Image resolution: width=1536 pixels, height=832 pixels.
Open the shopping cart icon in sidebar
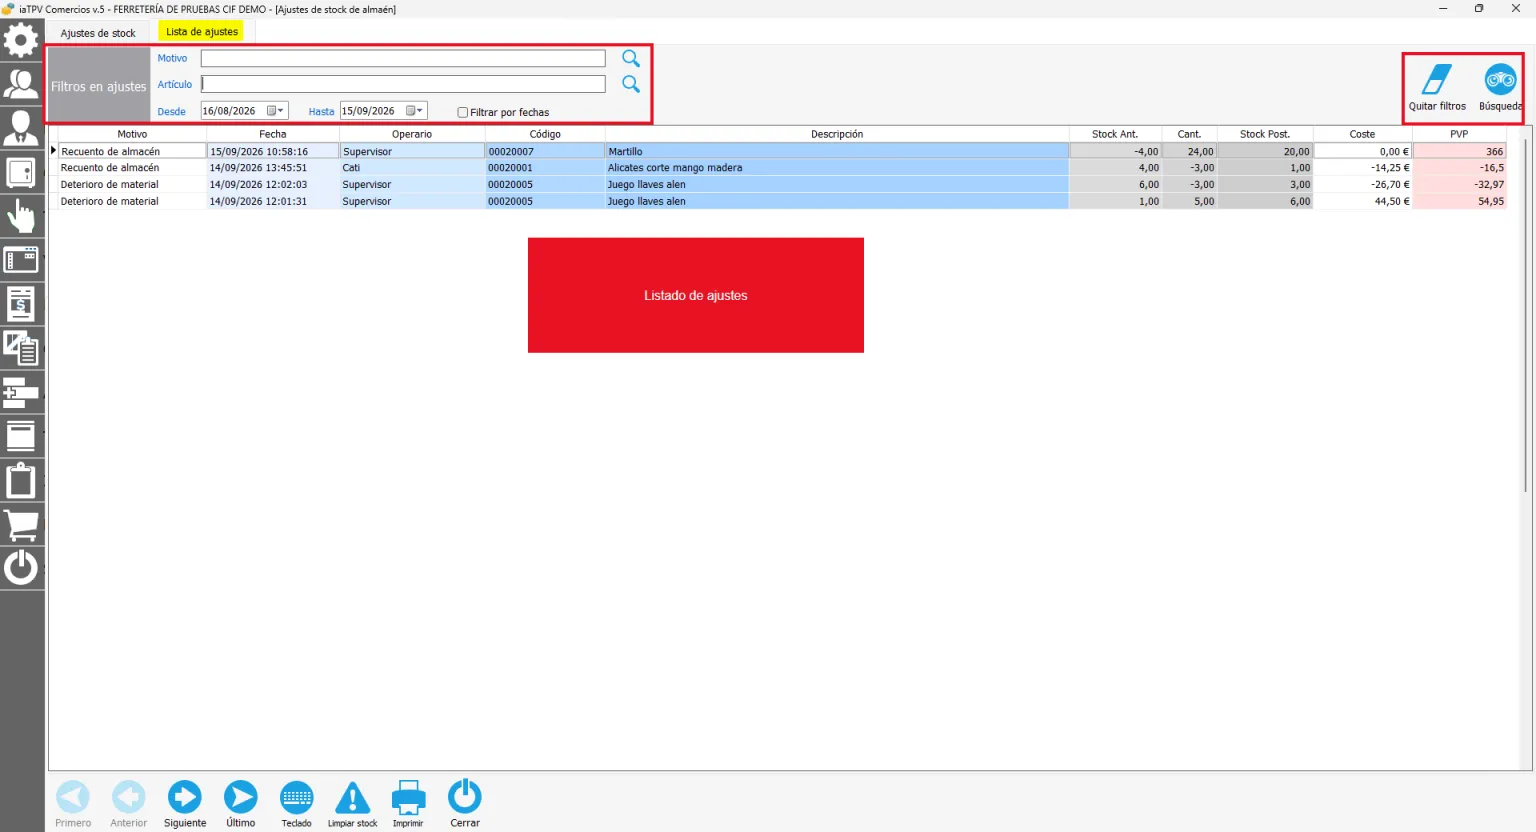coord(21,524)
